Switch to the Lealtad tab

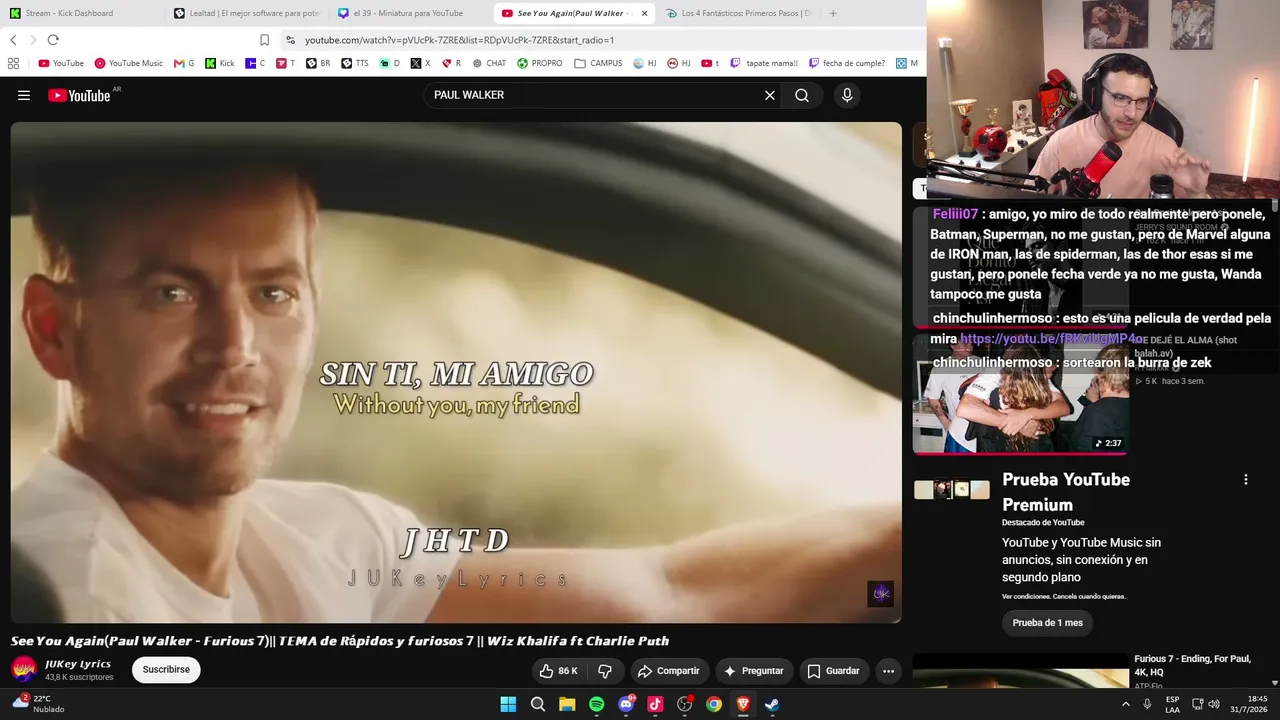pyautogui.click(x=246, y=13)
